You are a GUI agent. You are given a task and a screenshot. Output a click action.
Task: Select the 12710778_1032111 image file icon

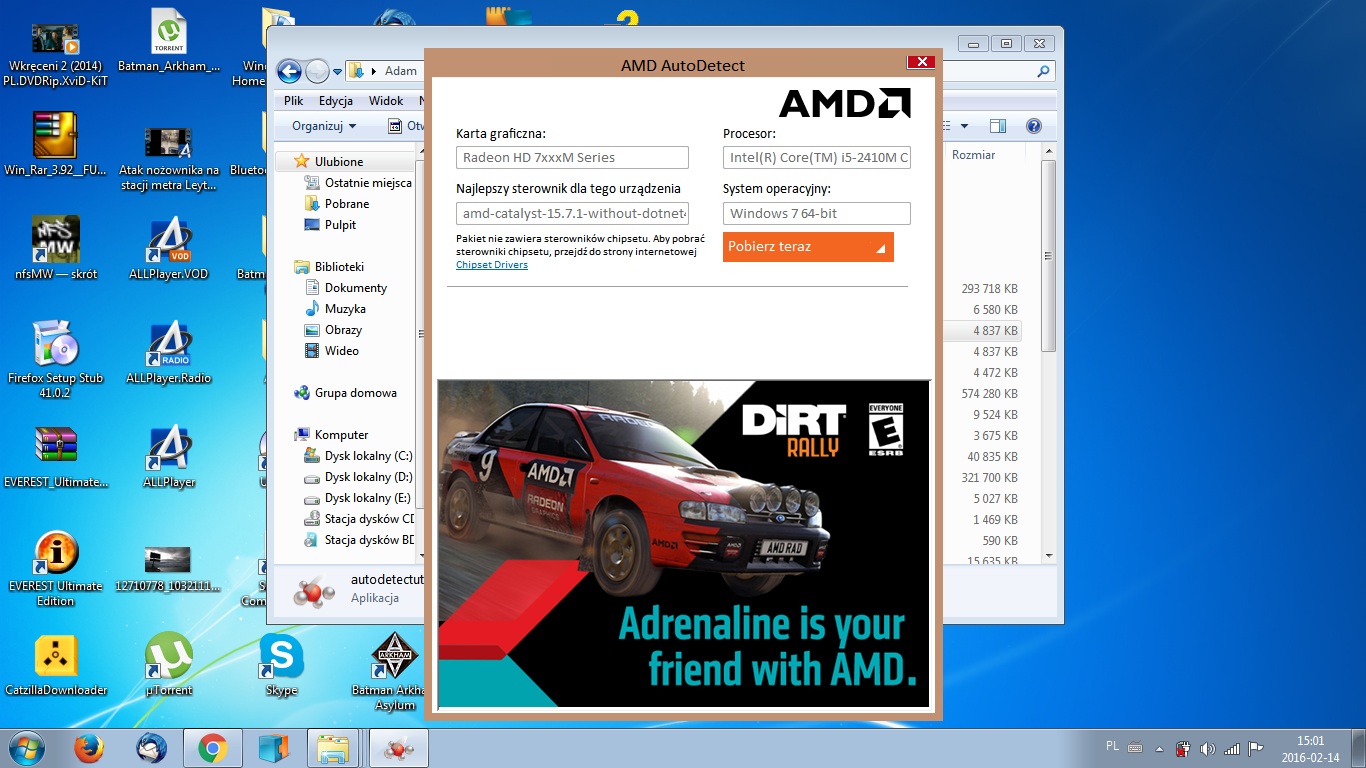pos(168,559)
